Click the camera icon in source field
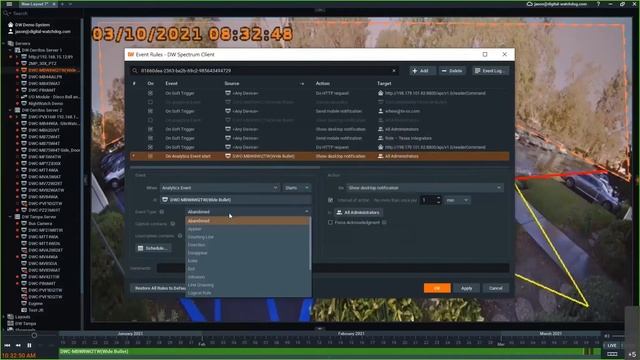640x360 pixels. (x=165, y=200)
